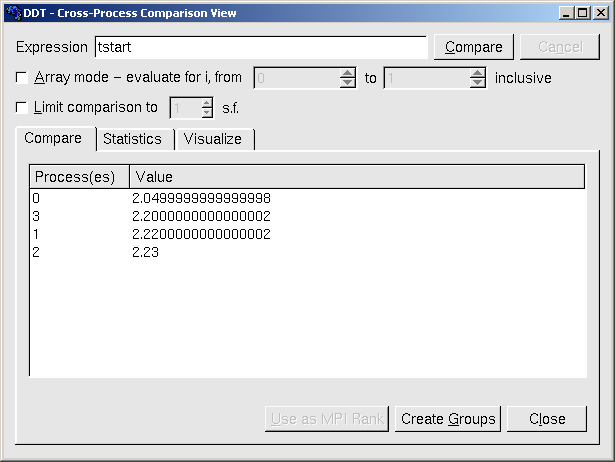Minimize the DDT comparison window
615x462 pixels.
tap(567, 13)
